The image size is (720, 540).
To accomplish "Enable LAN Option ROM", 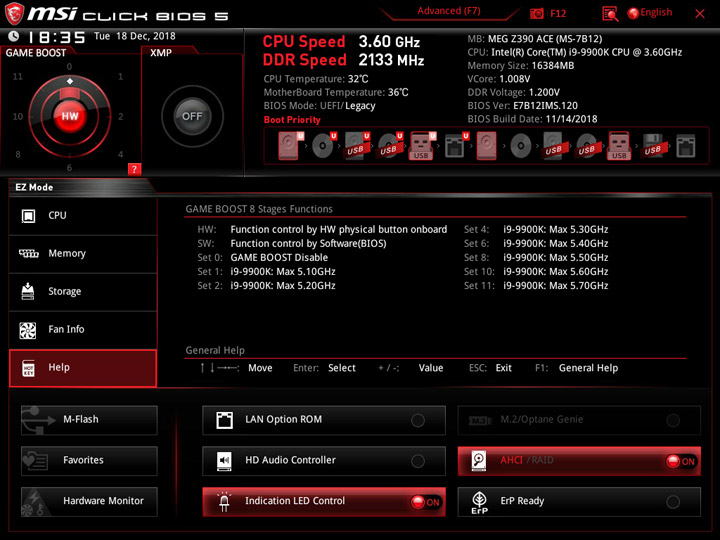I will [x=324, y=420].
